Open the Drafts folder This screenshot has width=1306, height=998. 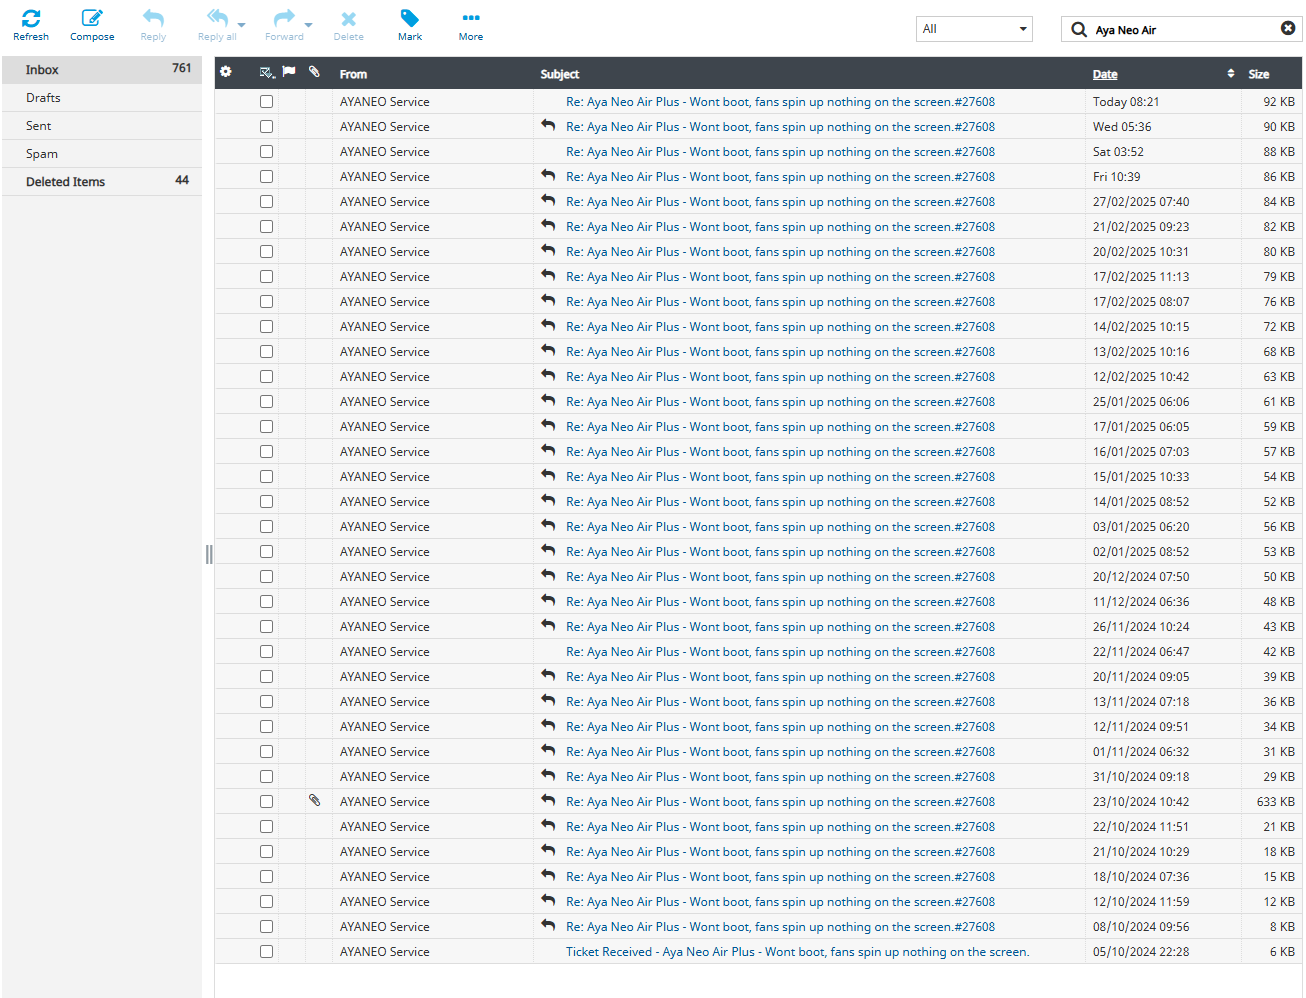102,97
